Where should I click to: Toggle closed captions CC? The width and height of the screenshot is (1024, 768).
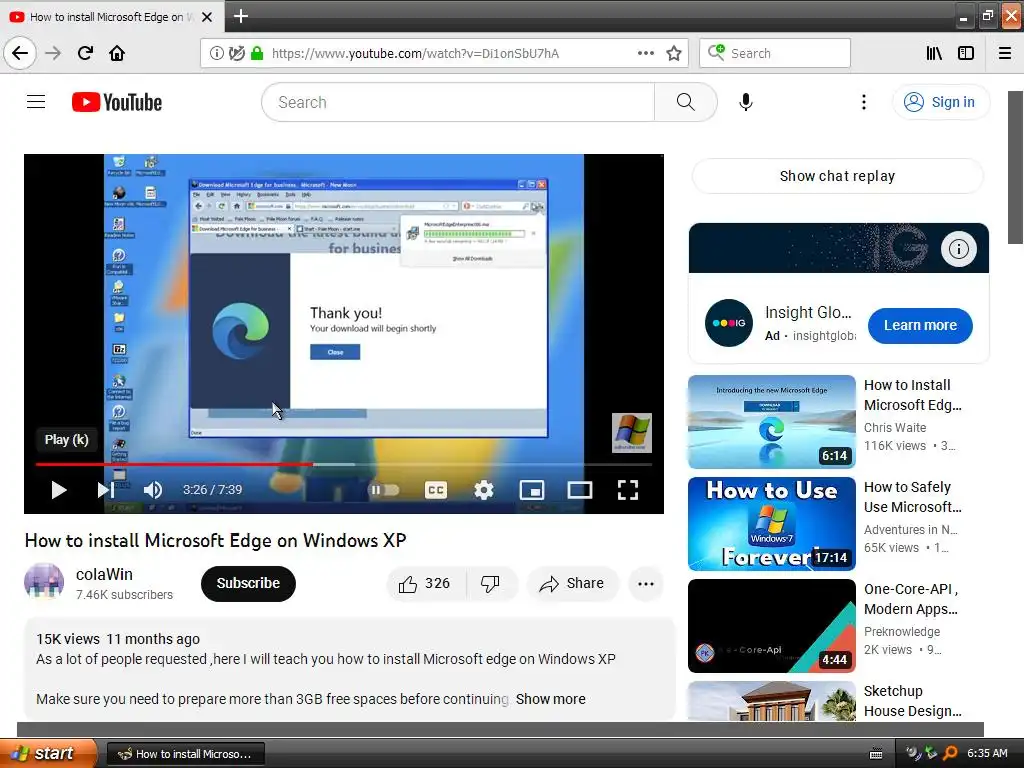pyautogui.click(x=436, y=490)
